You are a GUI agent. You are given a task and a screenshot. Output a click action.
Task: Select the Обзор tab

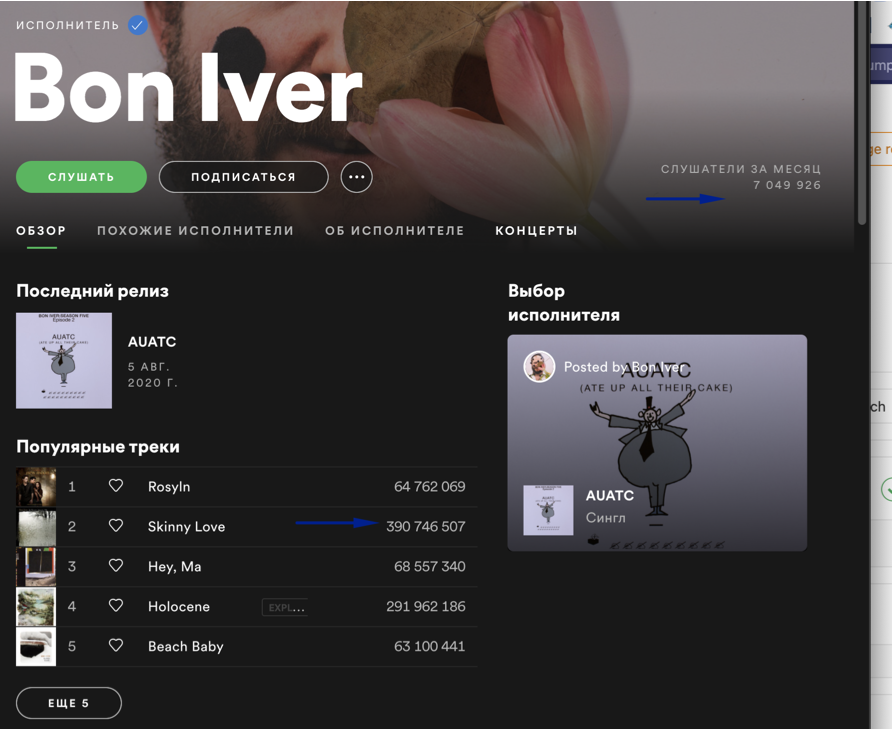[x=41, y=231]
